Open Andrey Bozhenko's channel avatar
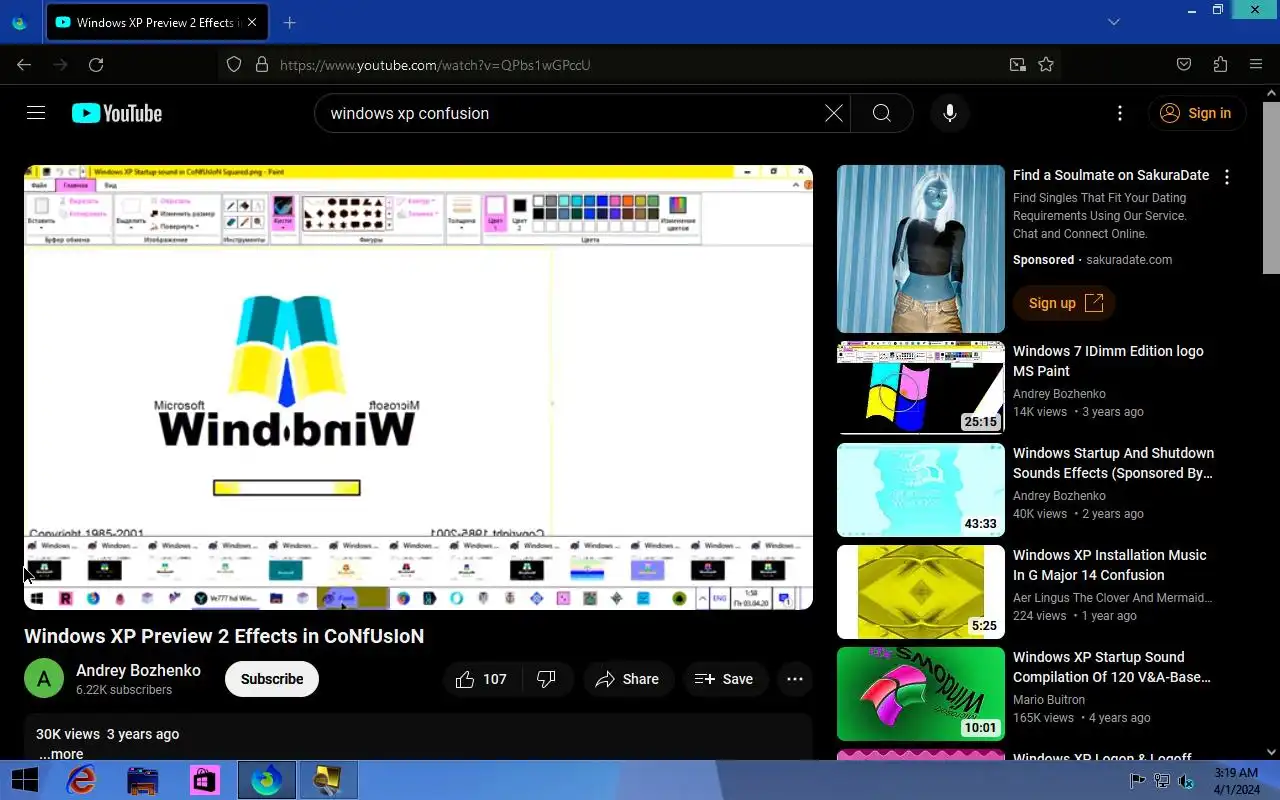The height and width of the screenshot is (800, 1280). [x=44, y=679]
